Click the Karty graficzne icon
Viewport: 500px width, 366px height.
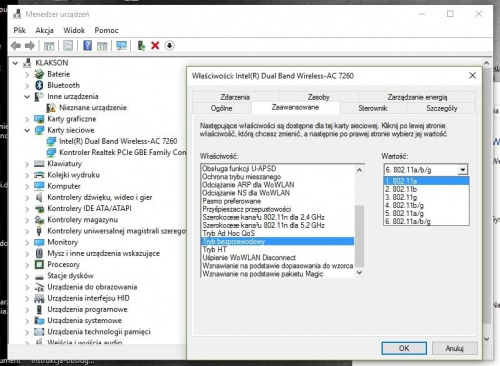(x=39, y=119)
